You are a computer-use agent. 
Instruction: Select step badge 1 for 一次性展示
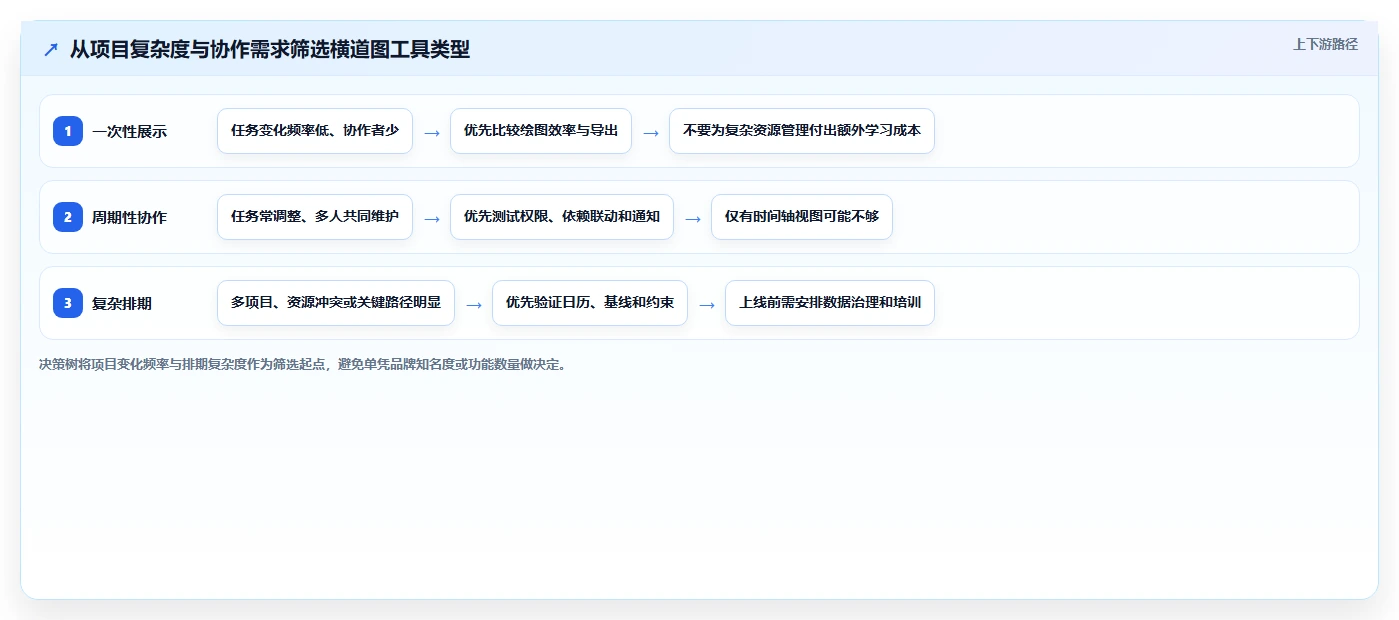tap(68, 131)
